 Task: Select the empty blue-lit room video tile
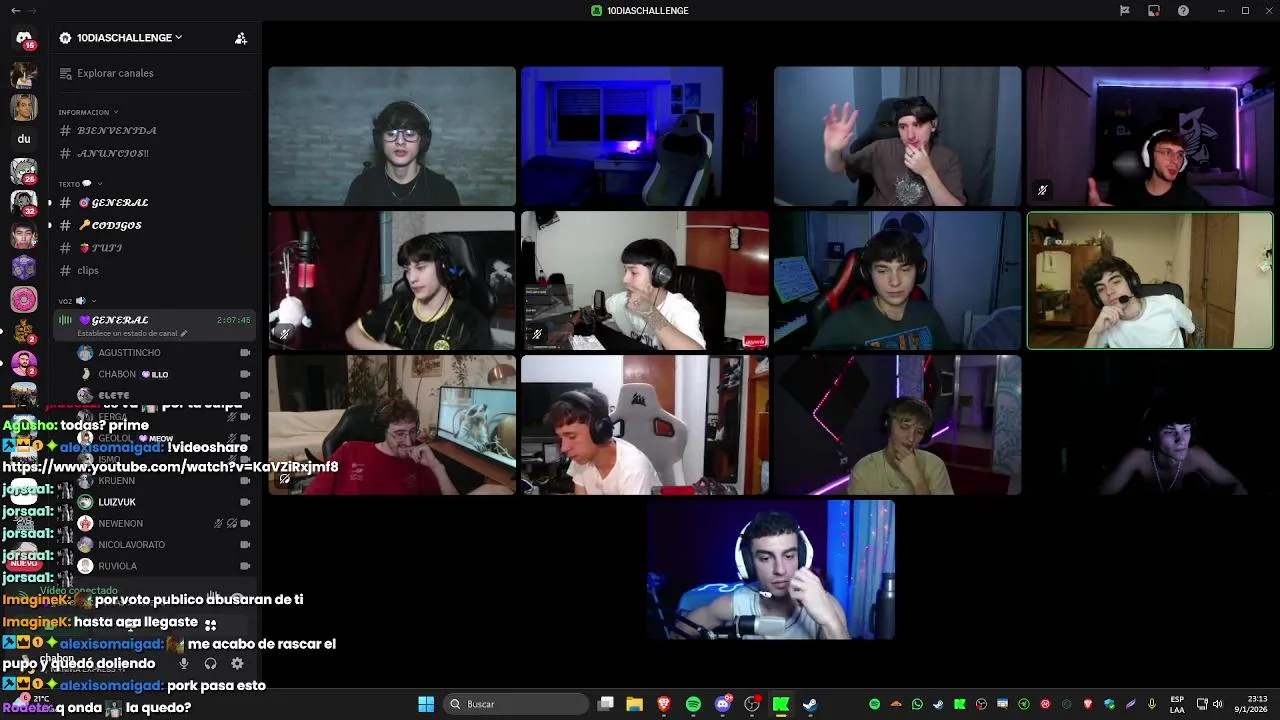(x=644, y=136)
